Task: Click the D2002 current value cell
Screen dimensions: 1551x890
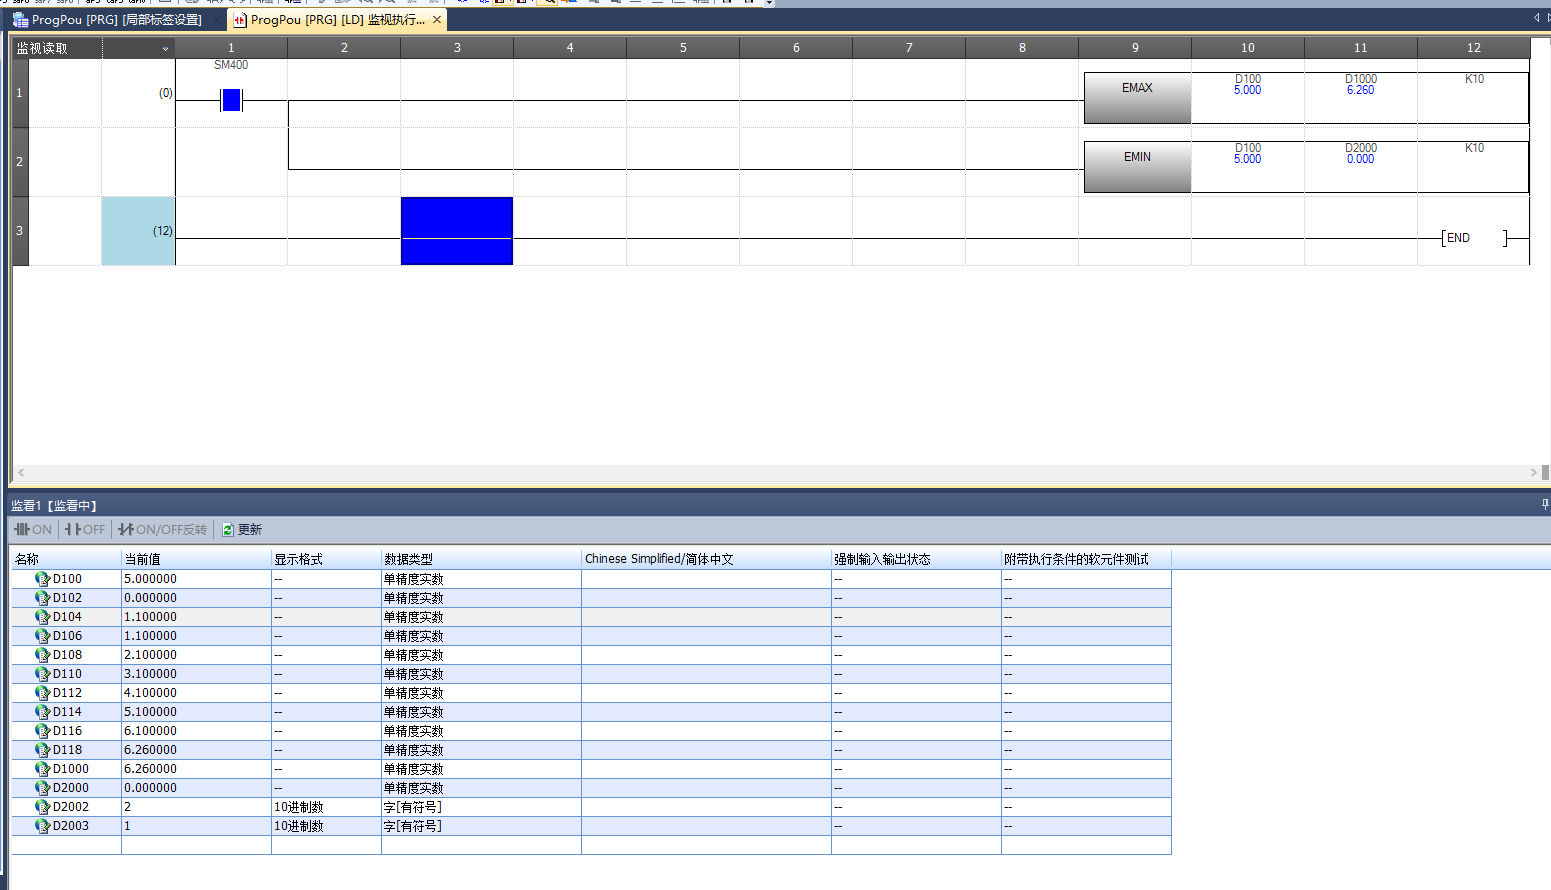Action: point(195,807)
